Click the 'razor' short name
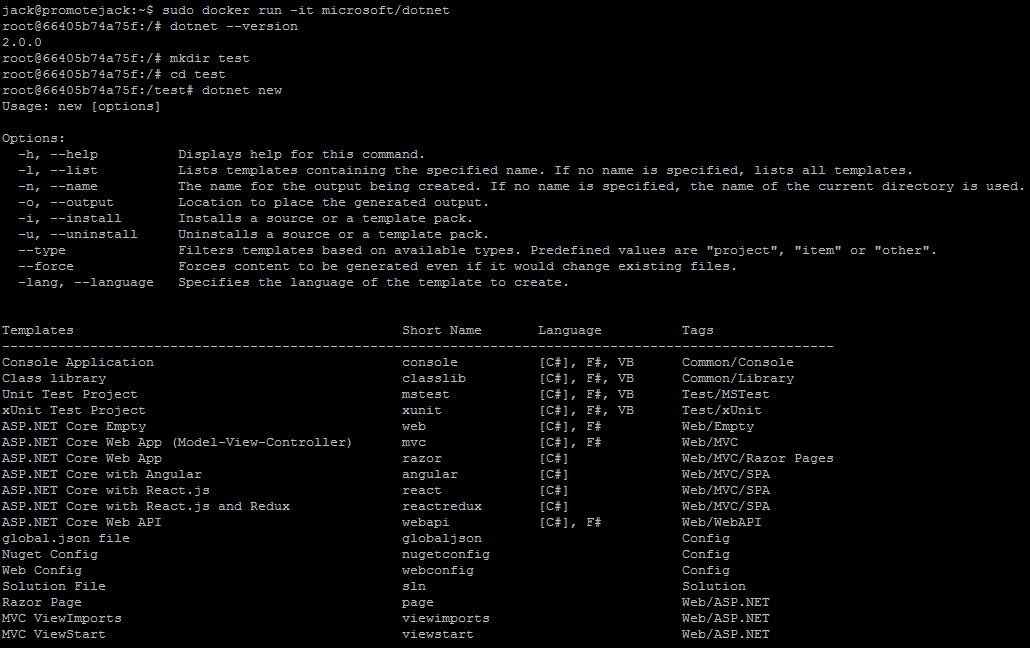The width and height of the screenshot is (1030, 648). tap(422, 458)
